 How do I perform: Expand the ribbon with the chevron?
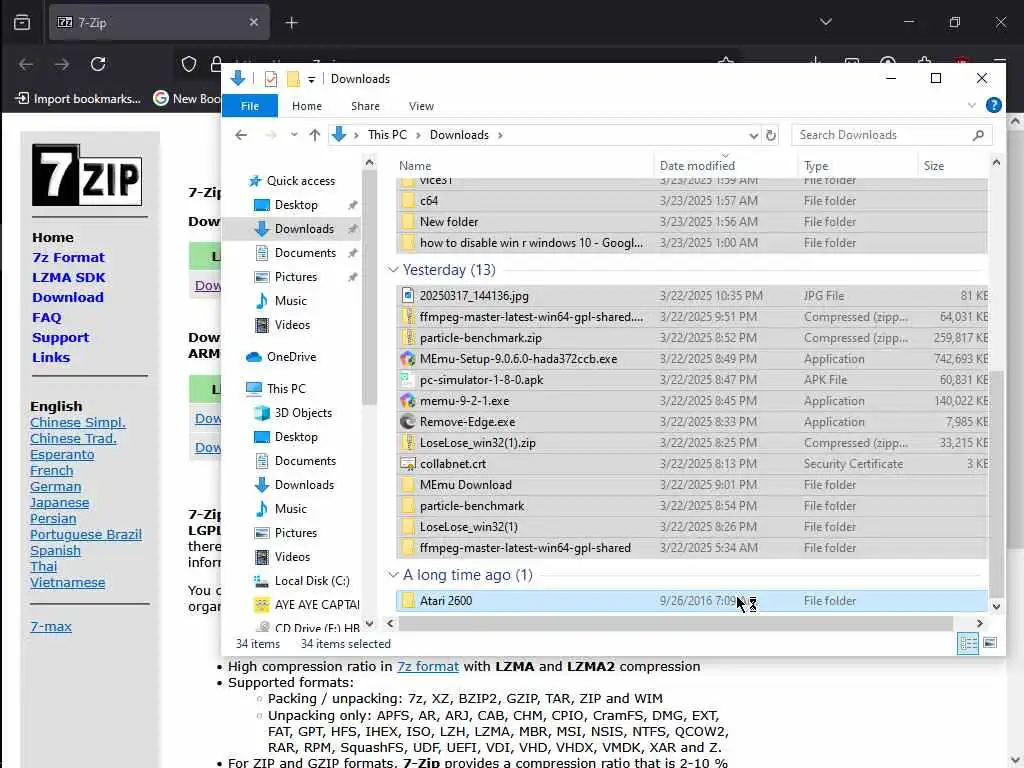coord(971,105)
